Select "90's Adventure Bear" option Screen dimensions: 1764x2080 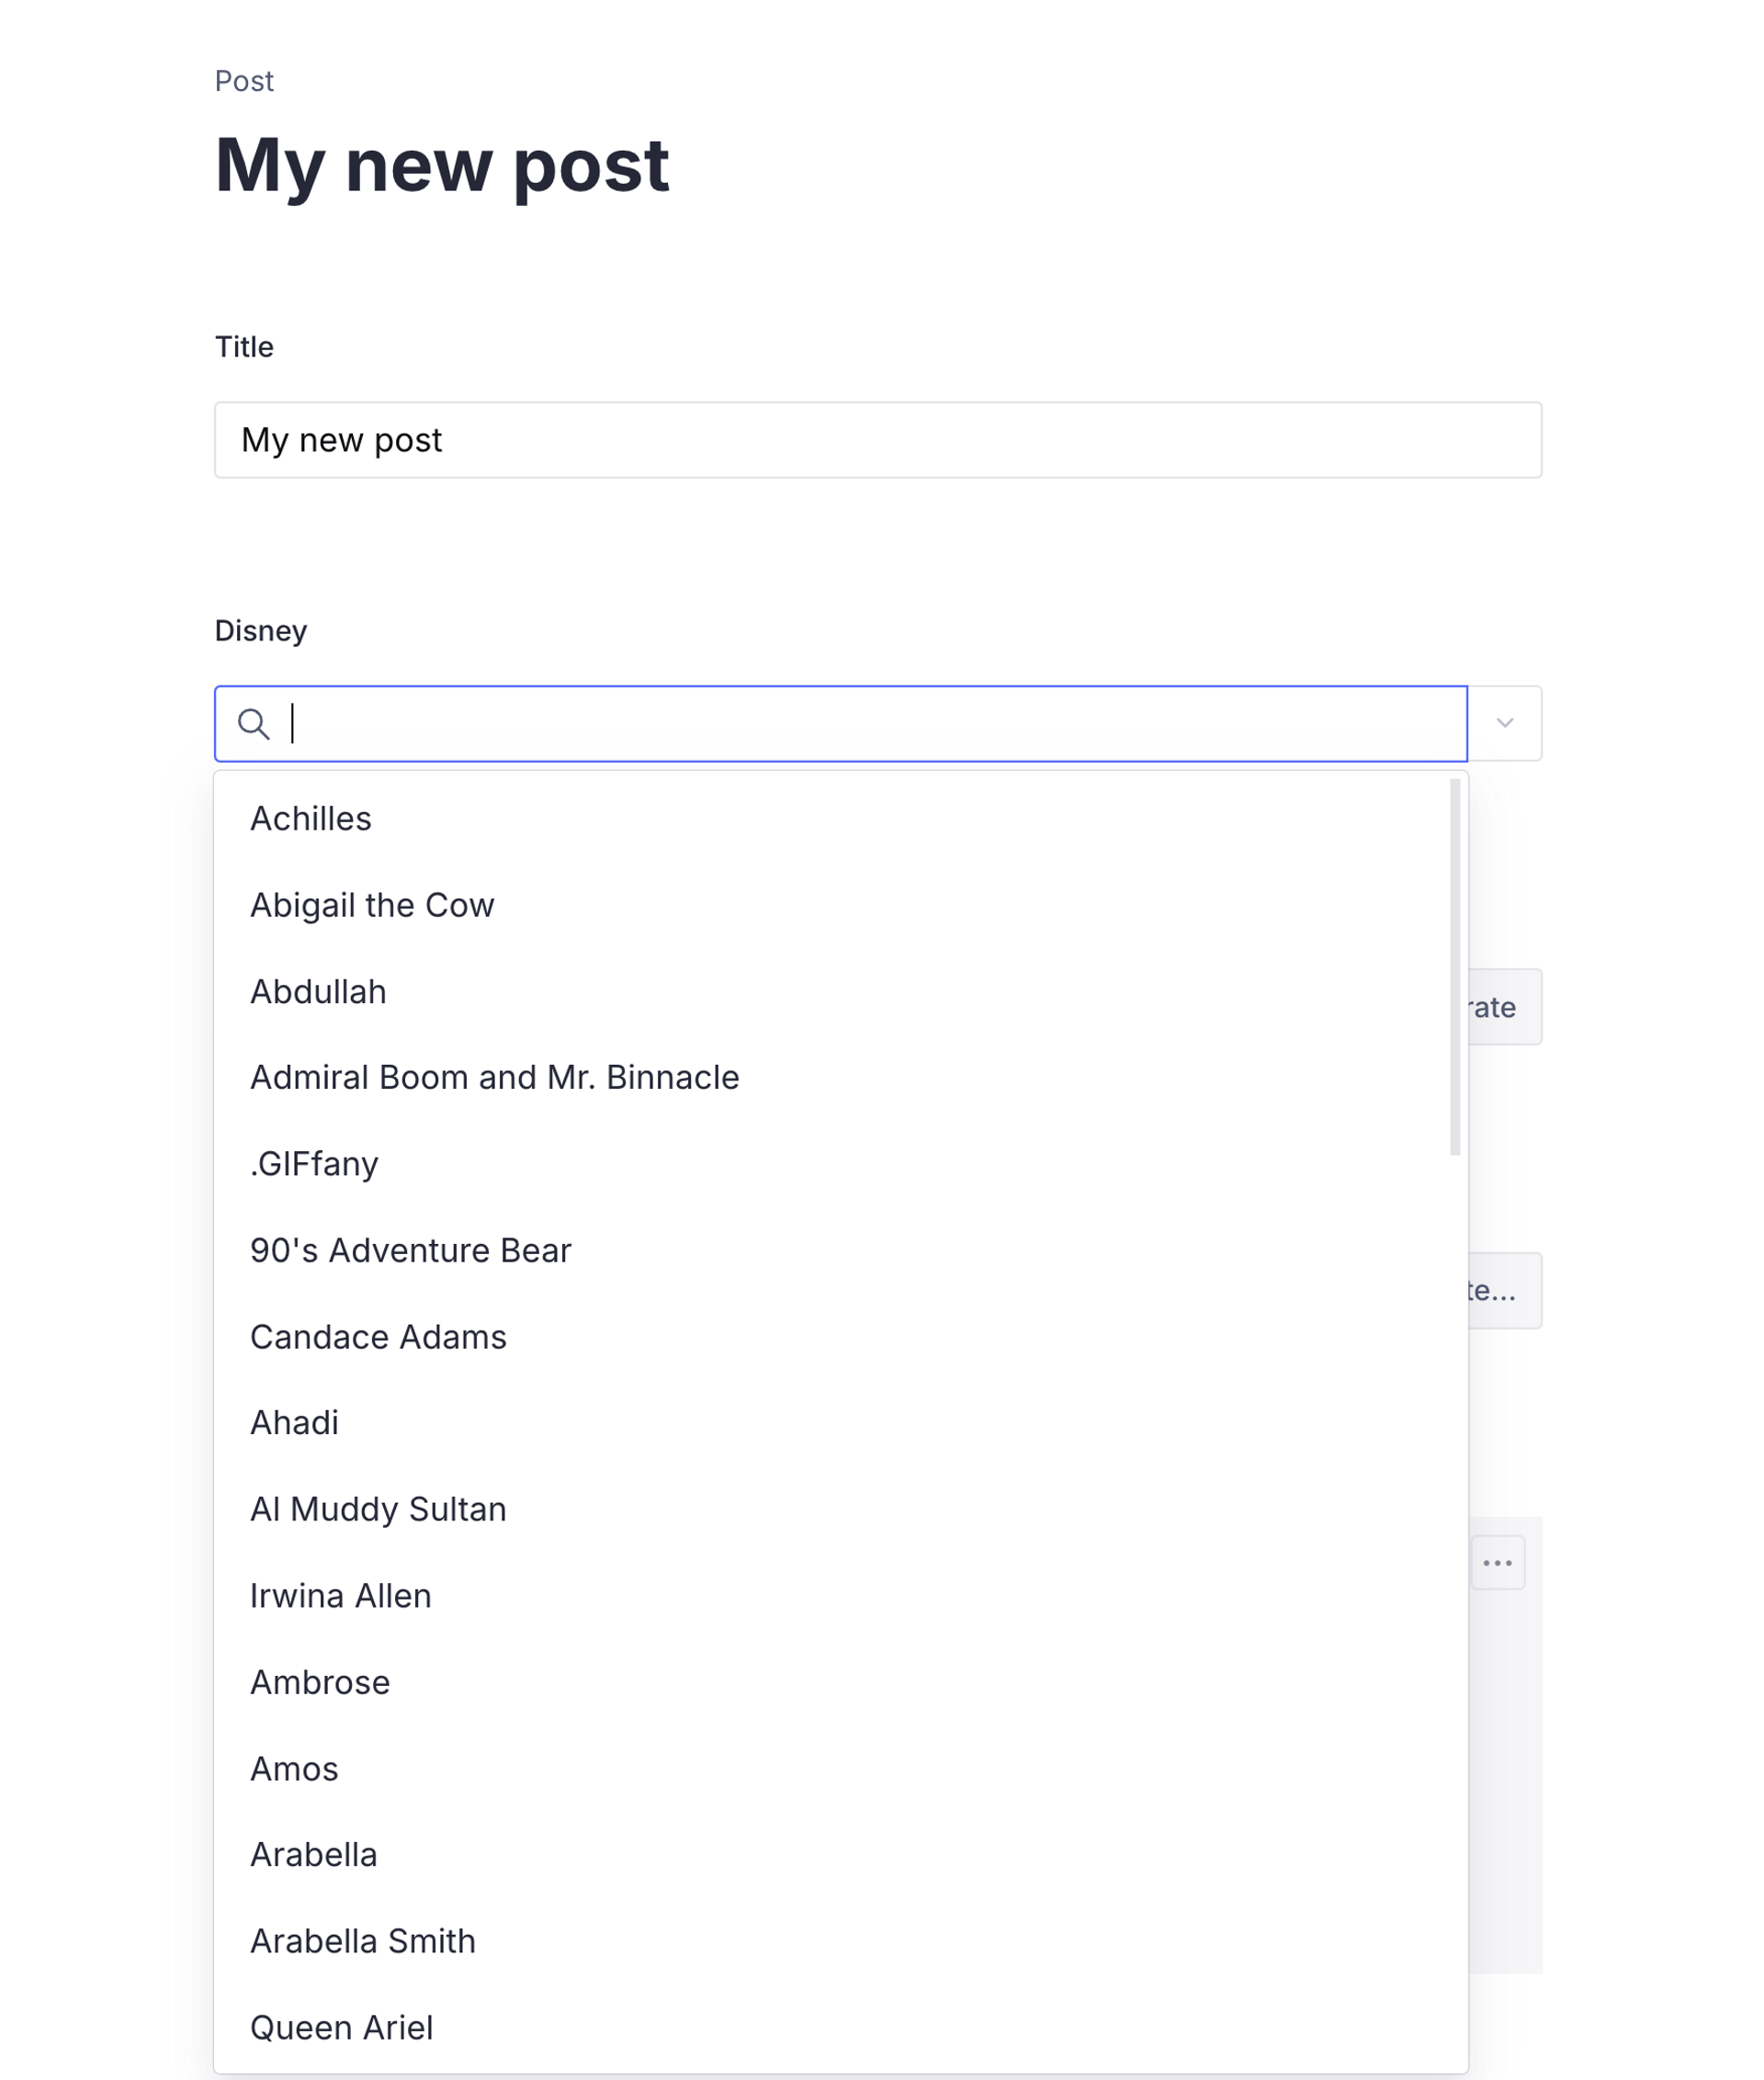pos(410,1250)
